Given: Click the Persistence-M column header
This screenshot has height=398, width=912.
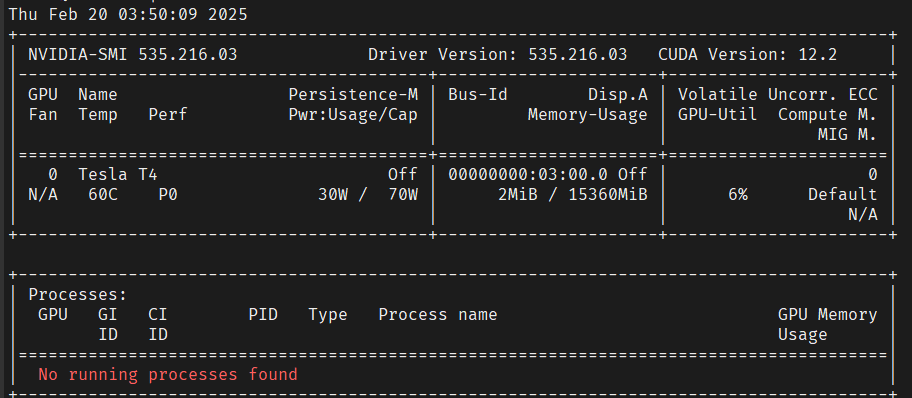Looking at the screenshot, I should click(353, 94).
